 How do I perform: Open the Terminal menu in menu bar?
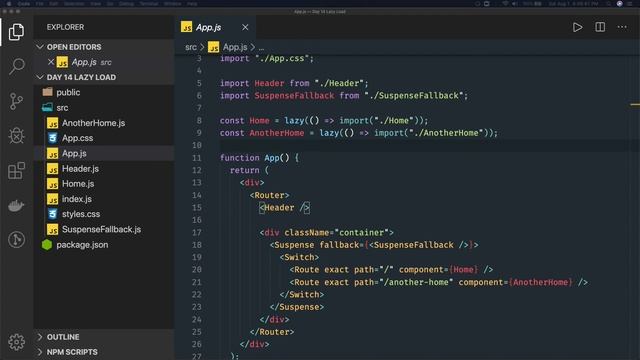(149, 4)
